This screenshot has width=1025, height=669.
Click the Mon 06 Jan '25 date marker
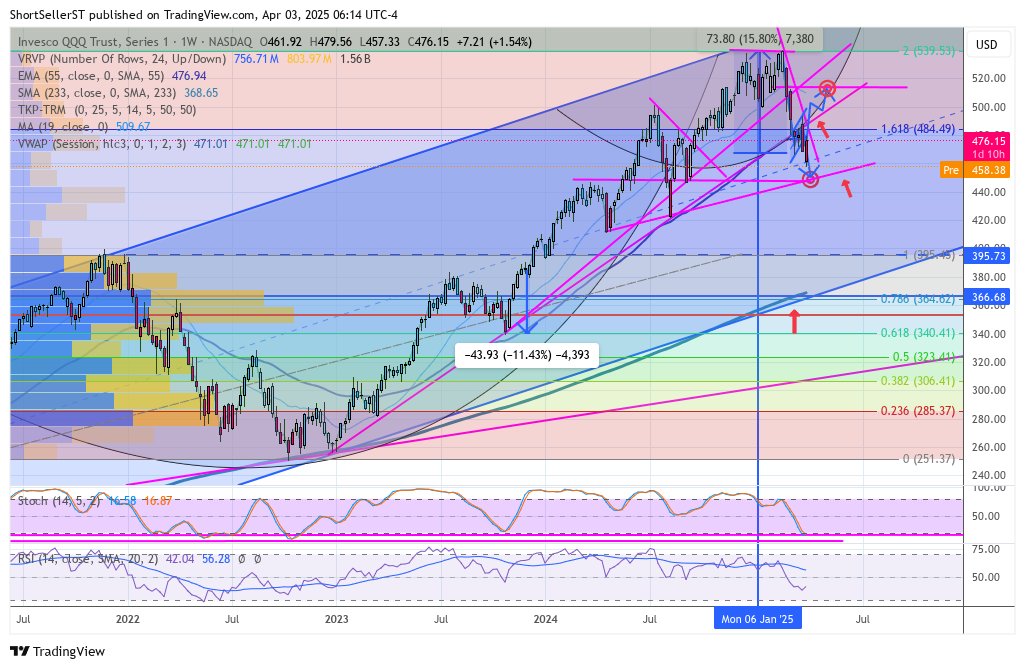coord(757,619)
